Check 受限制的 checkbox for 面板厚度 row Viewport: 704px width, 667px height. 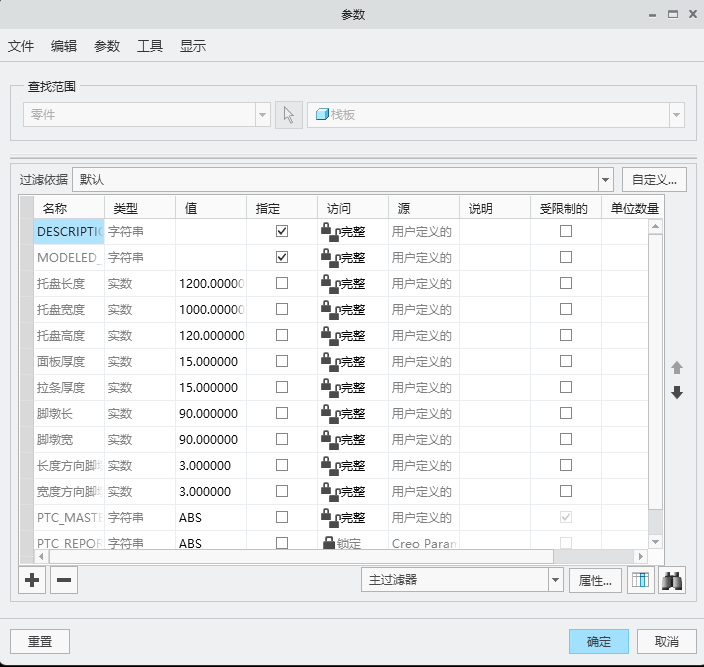click(x=566, y=361)
